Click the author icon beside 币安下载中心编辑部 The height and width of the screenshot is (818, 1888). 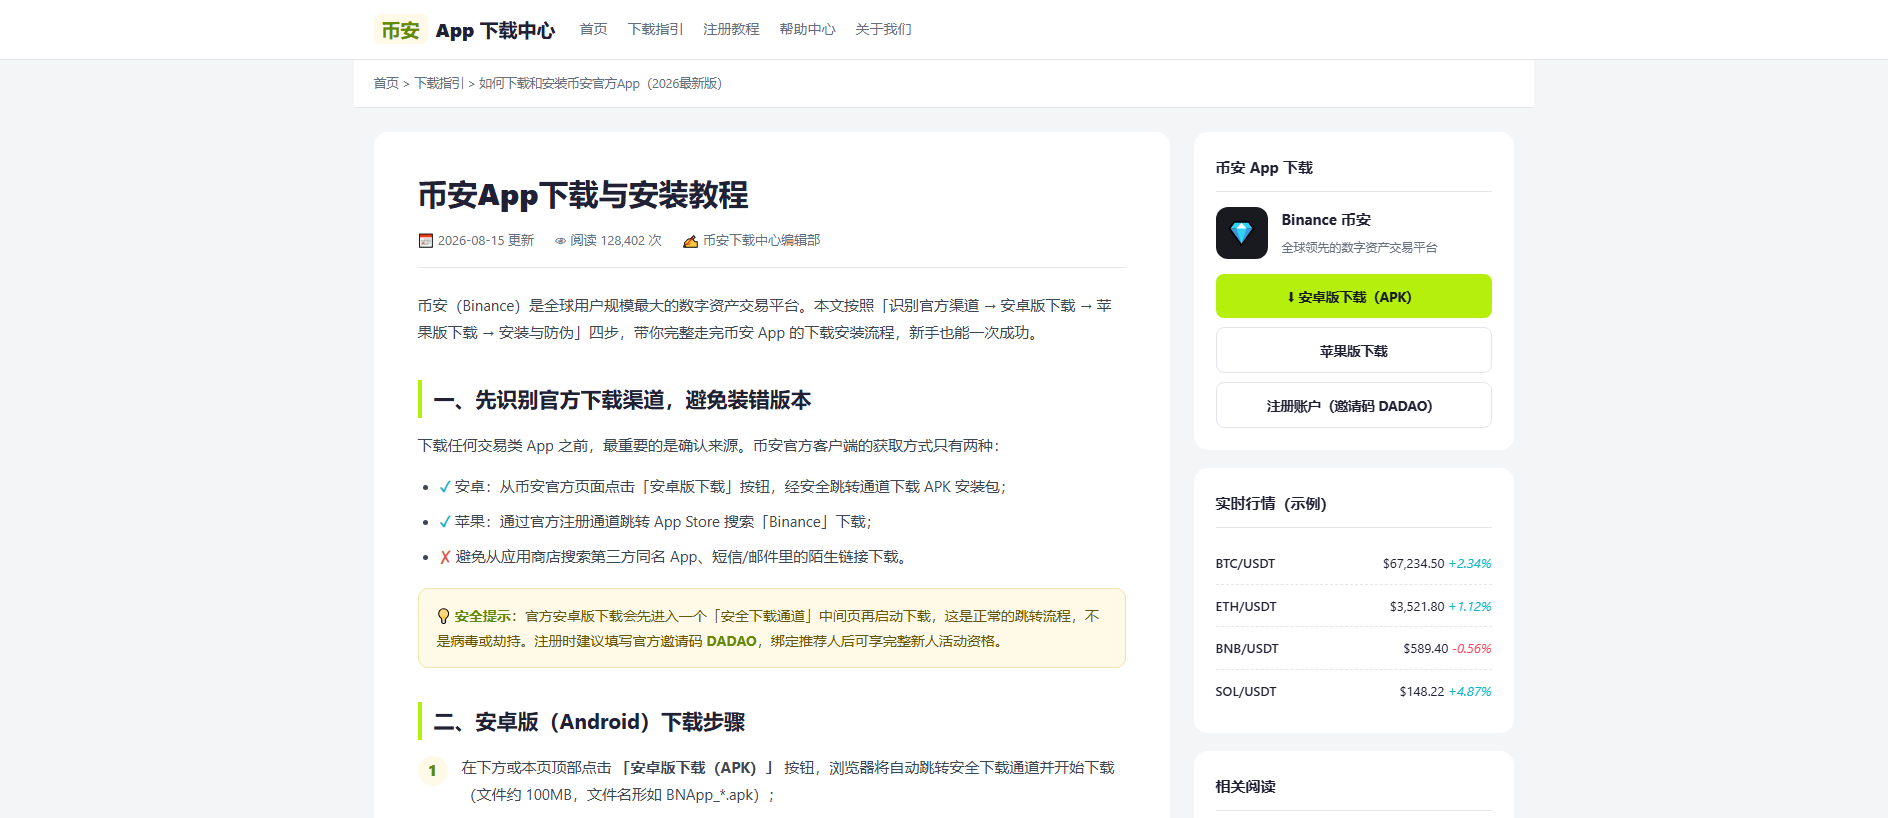(x=690, y=241)
